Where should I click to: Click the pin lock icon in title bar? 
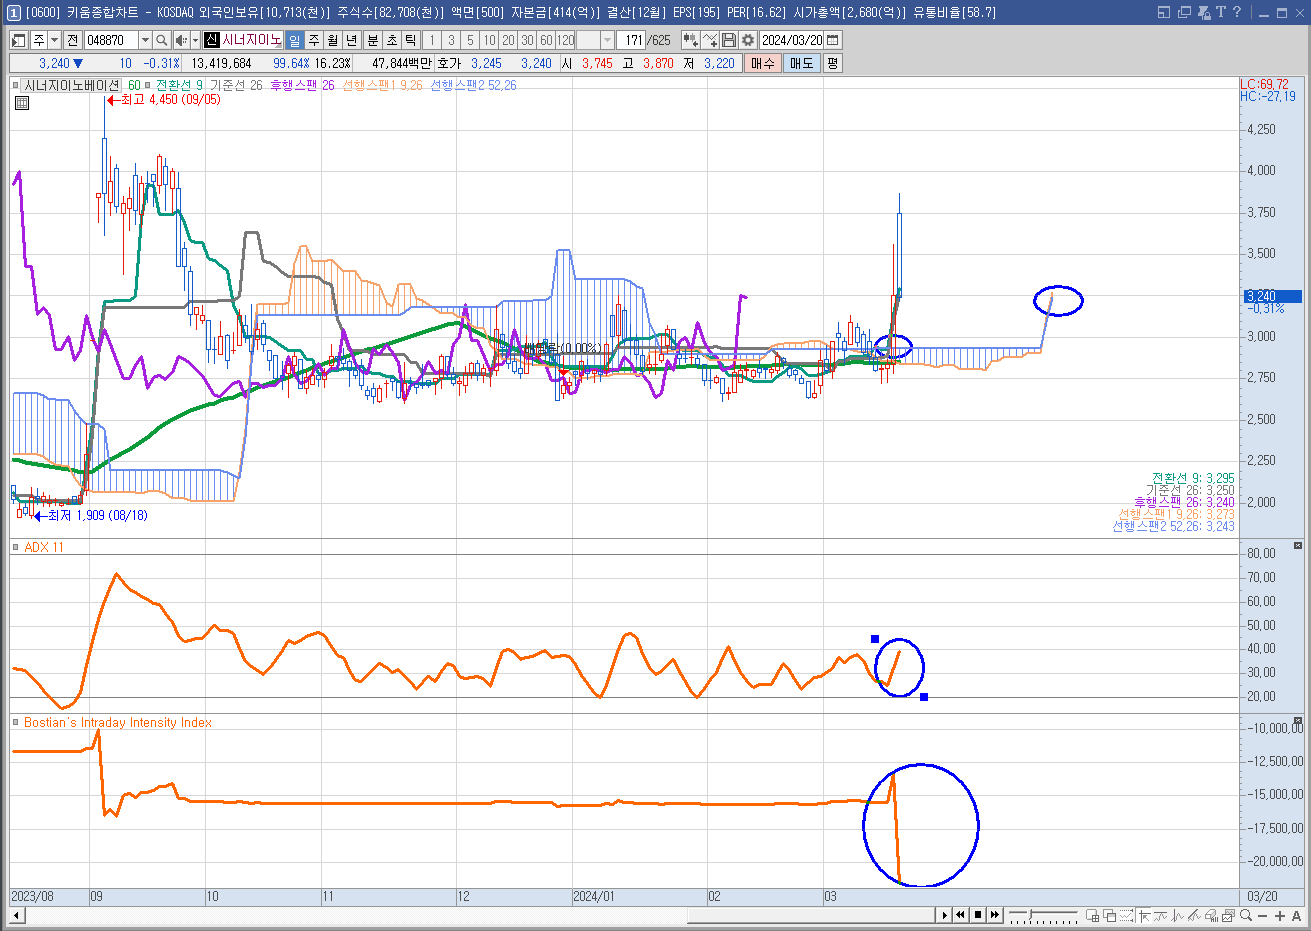[1204, 12]
